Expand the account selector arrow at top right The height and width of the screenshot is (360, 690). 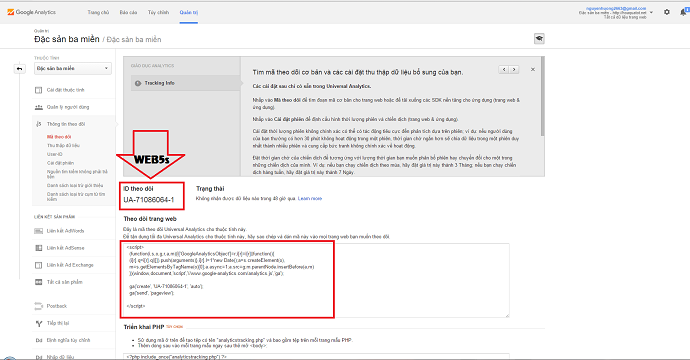[x=651, y=12]
